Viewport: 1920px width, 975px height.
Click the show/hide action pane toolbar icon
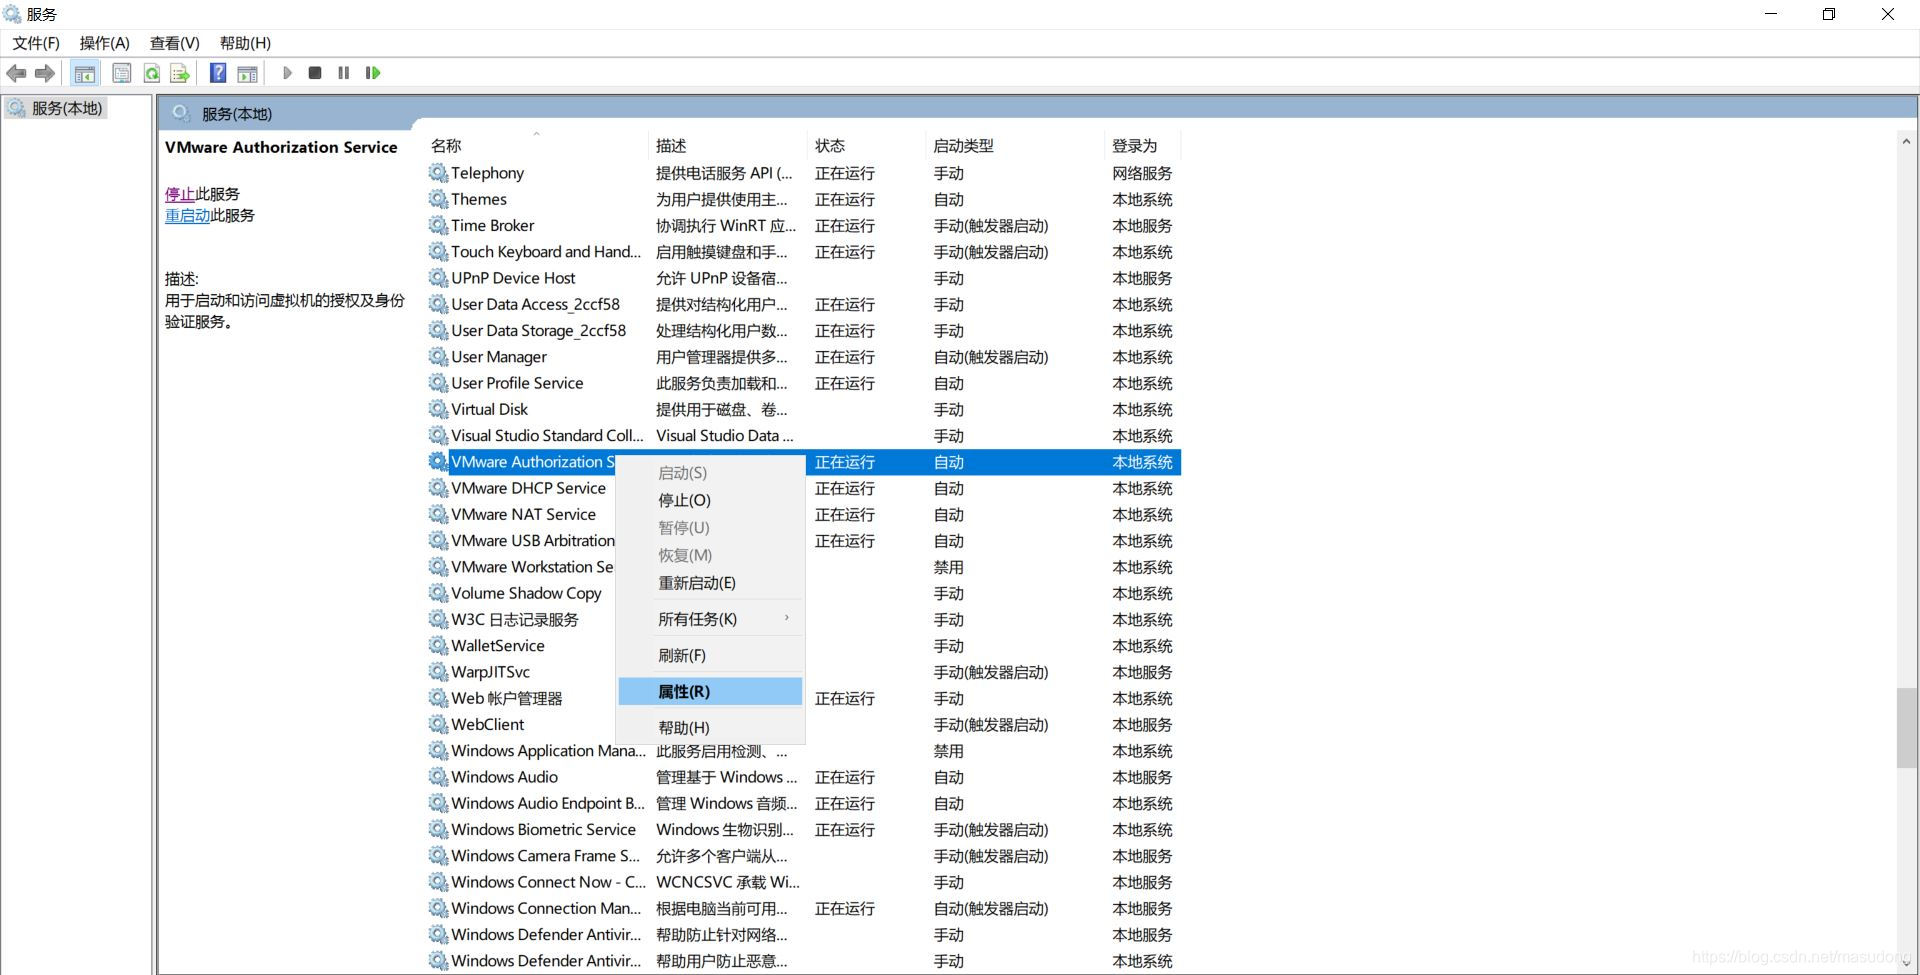tap(247, 73)
